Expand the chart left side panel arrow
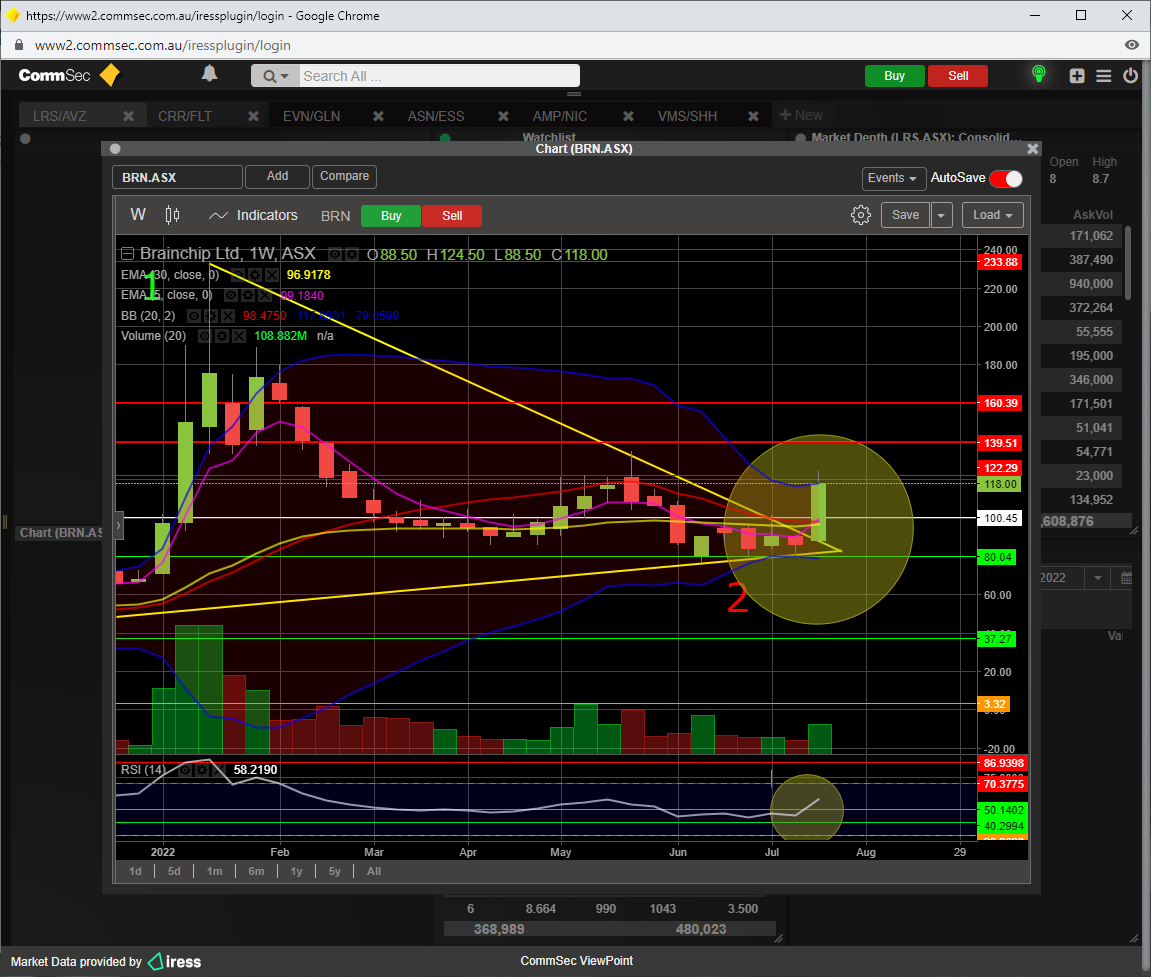 (118, 525)
